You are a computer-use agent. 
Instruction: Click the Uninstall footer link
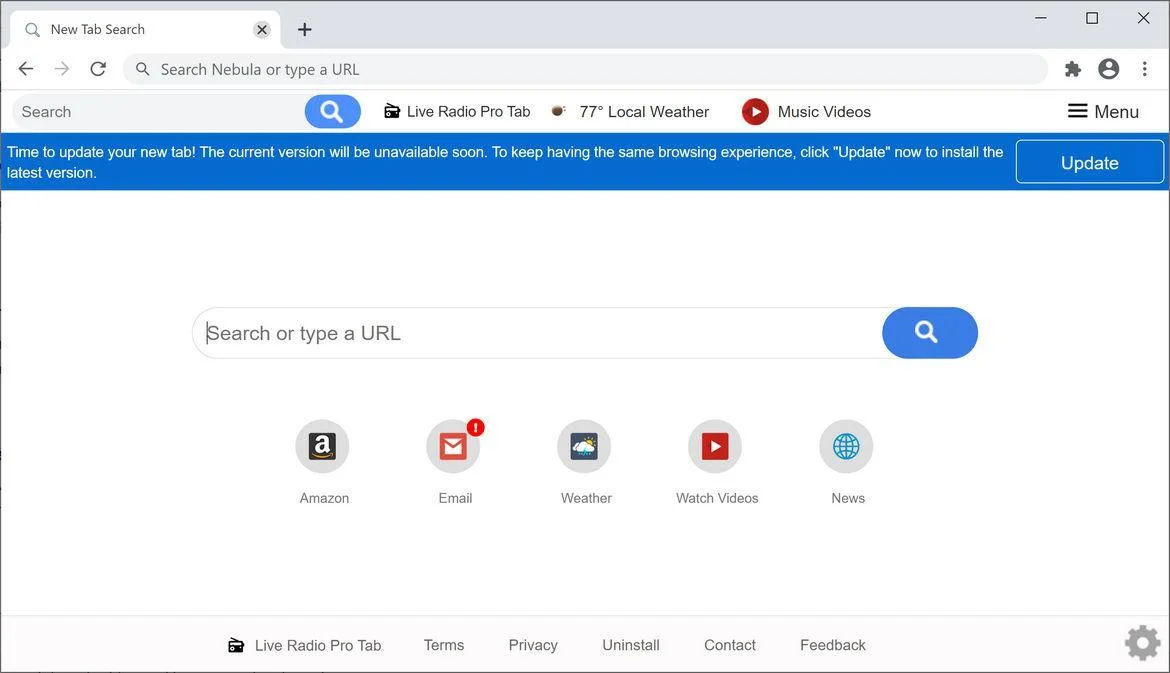tap(631, 645)
